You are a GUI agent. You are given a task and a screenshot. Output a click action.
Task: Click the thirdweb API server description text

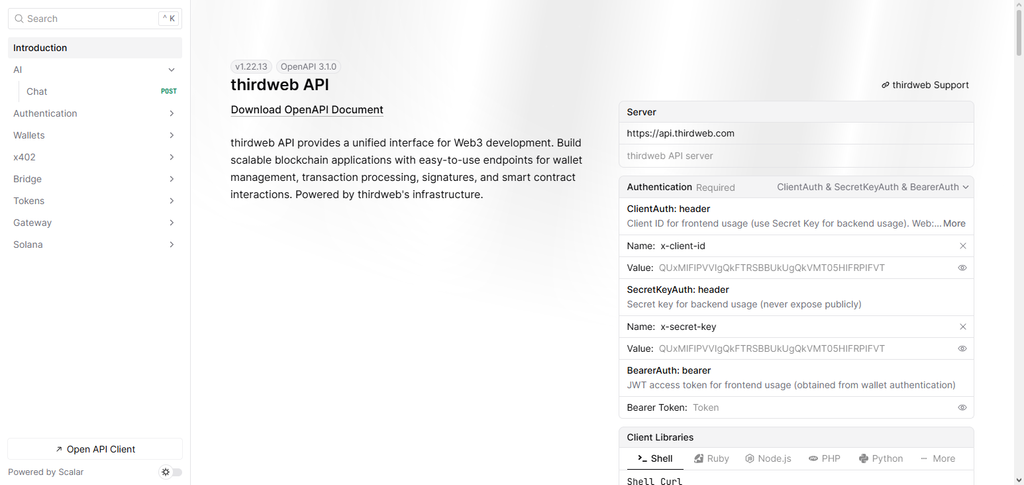coord(670,156)
